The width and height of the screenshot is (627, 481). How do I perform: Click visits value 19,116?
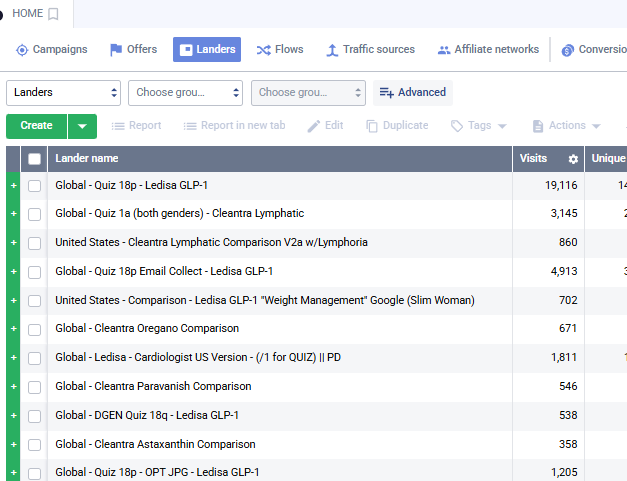(x=561, y=186)
